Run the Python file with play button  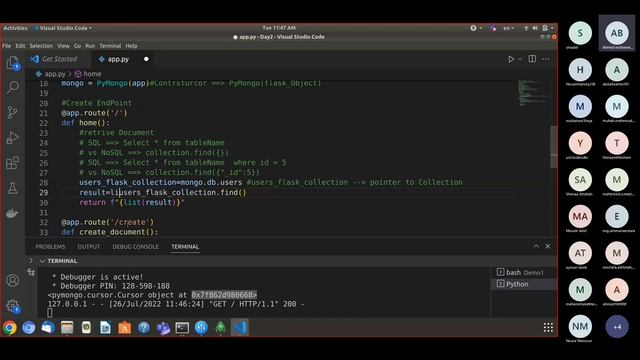point(511,59)
